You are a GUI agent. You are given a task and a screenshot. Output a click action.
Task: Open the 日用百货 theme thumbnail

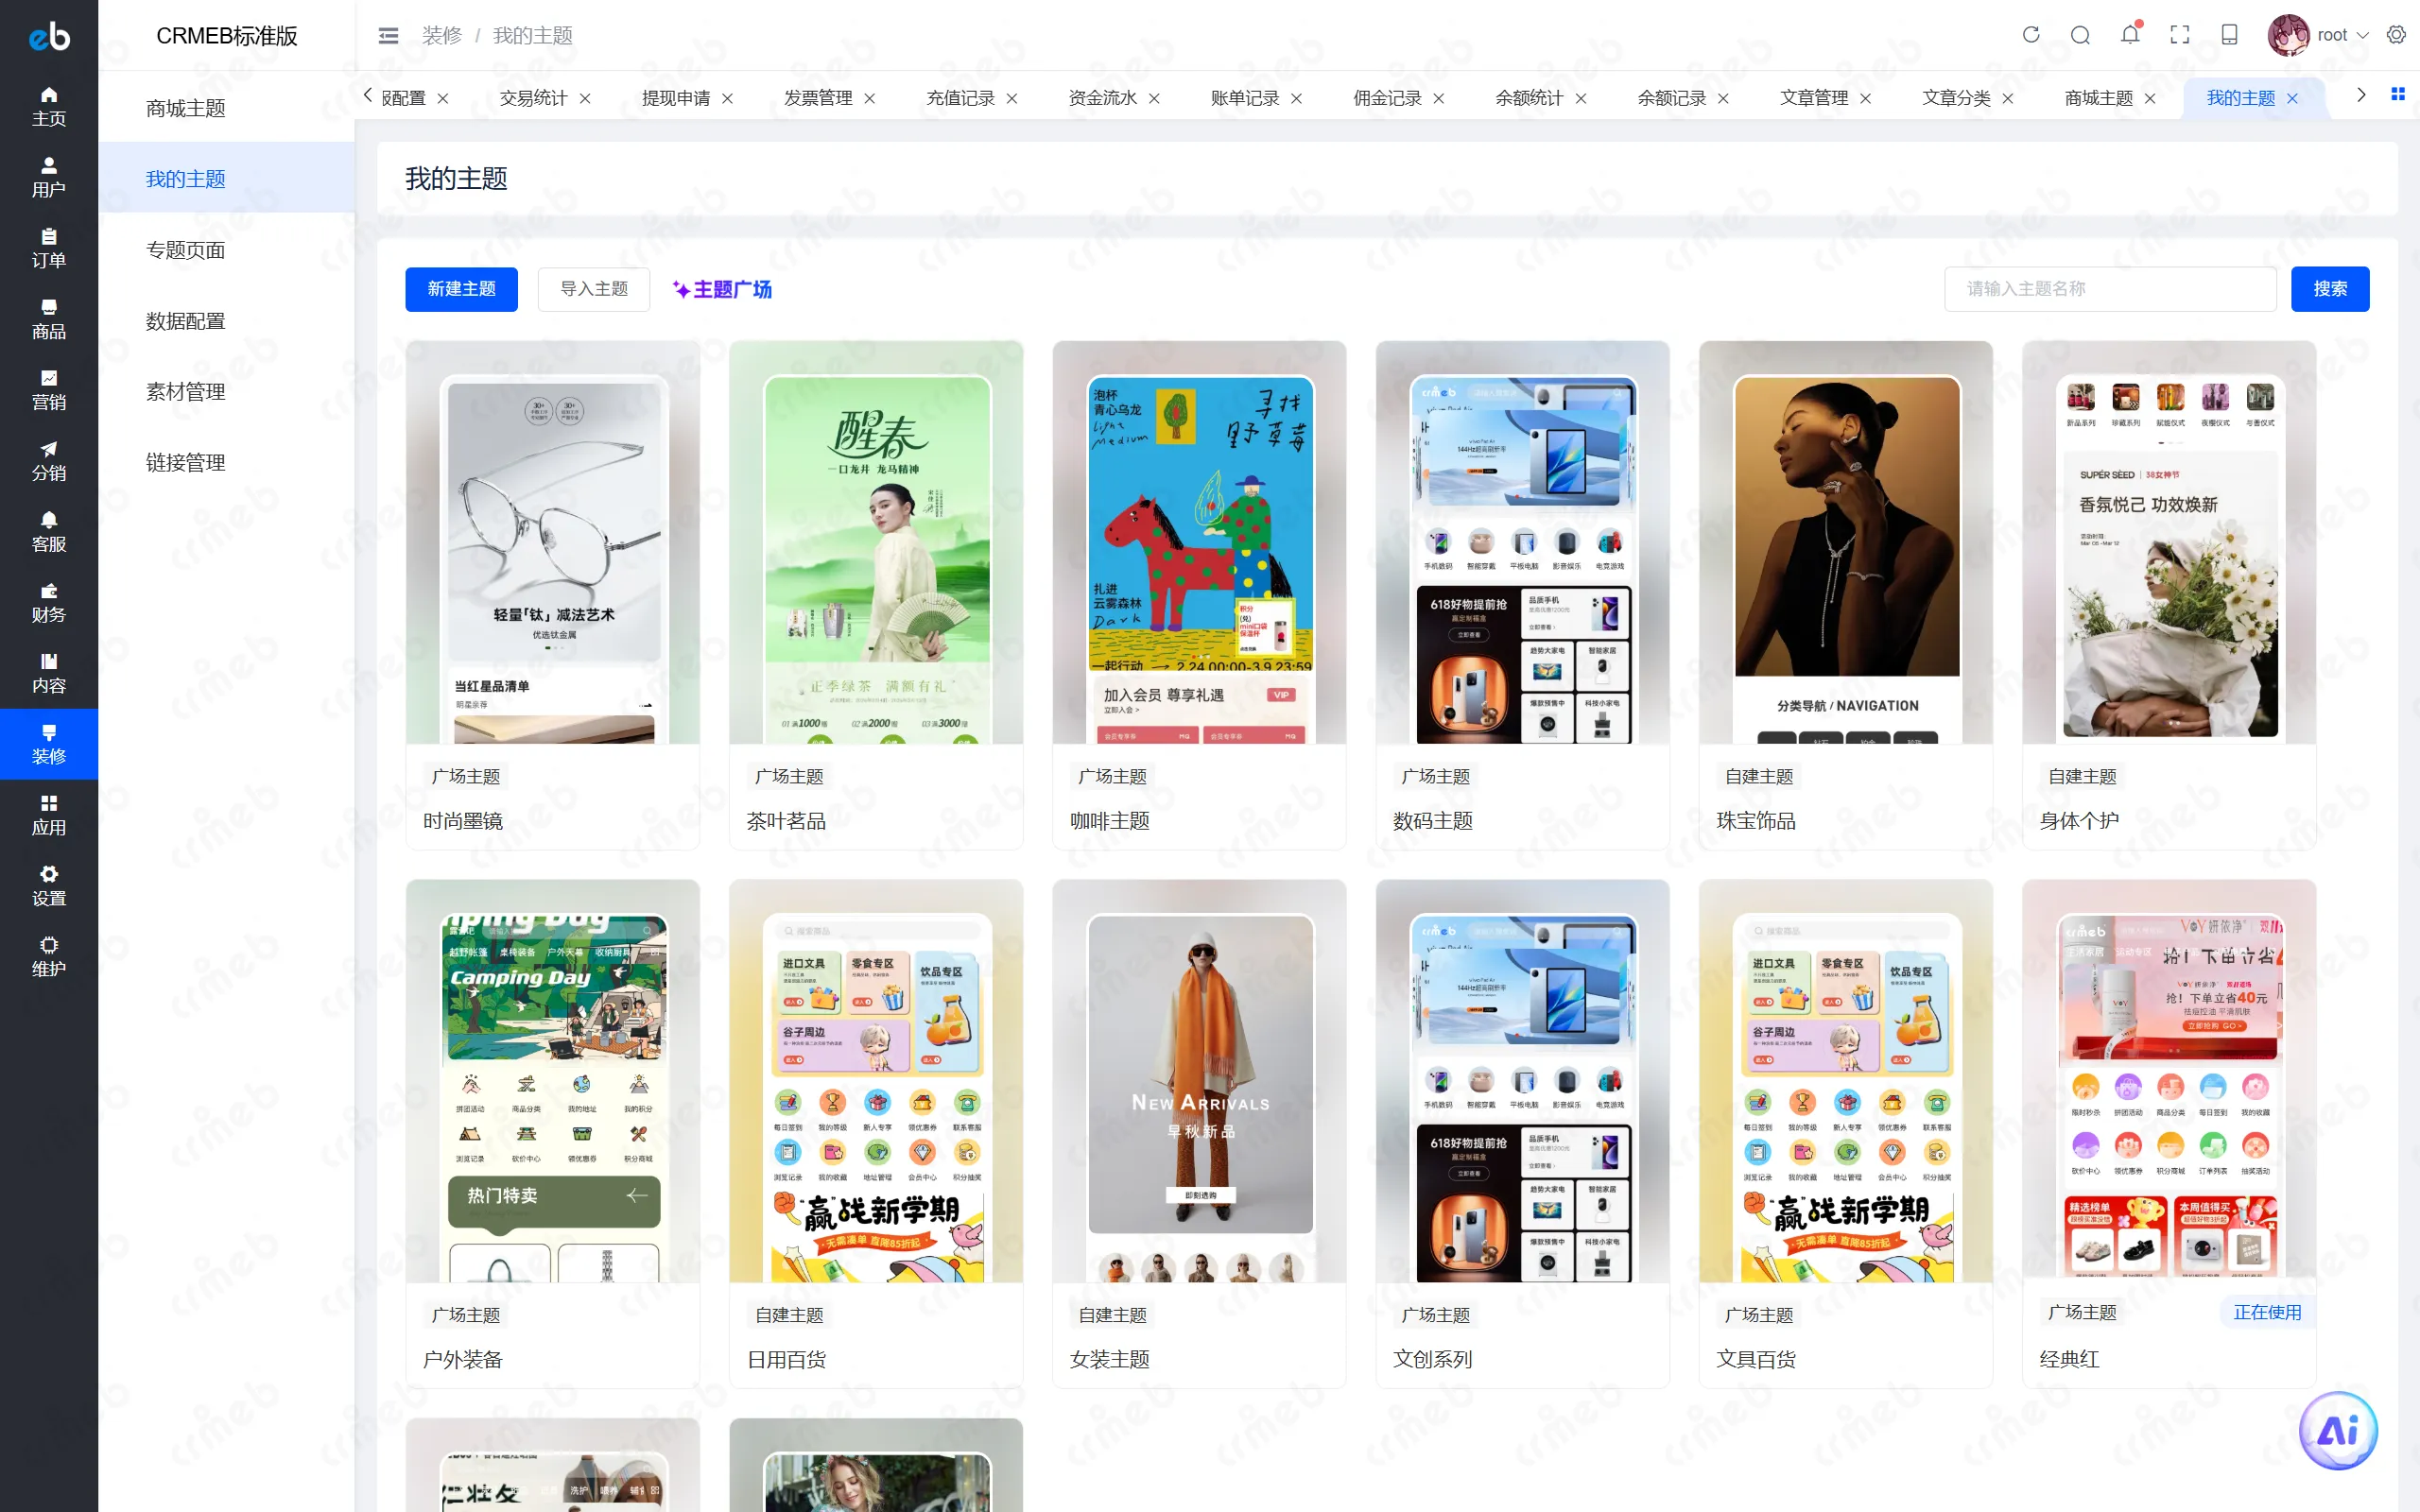(x=876, y=1081)
